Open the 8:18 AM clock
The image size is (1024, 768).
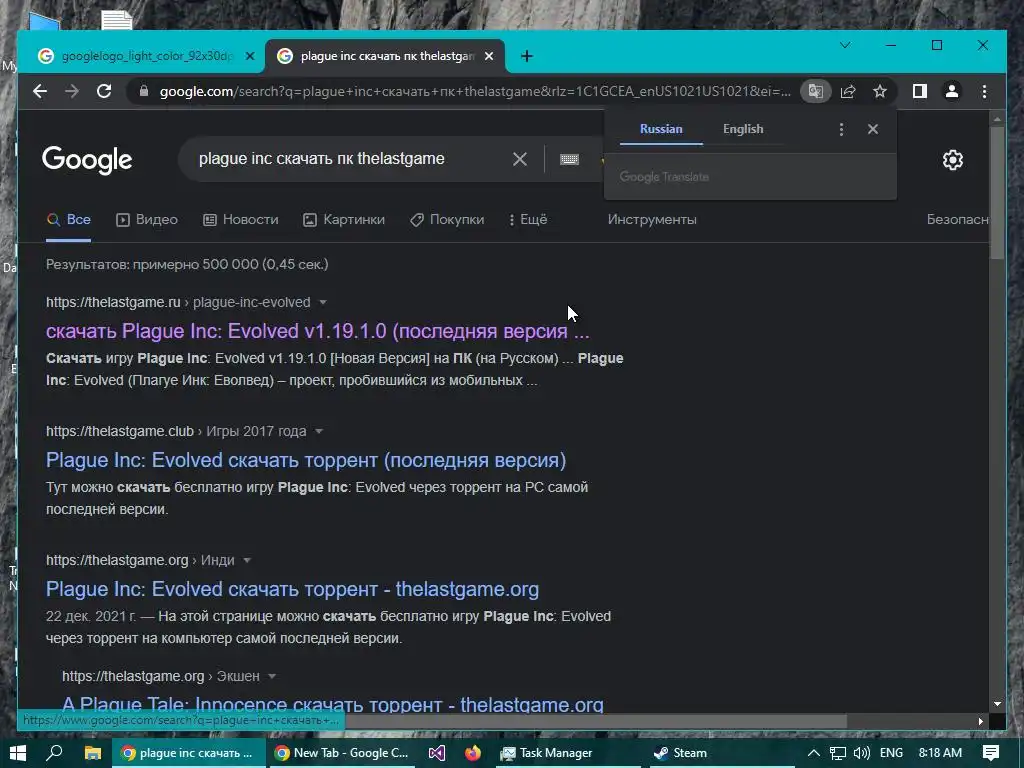(x=940, y=753)
